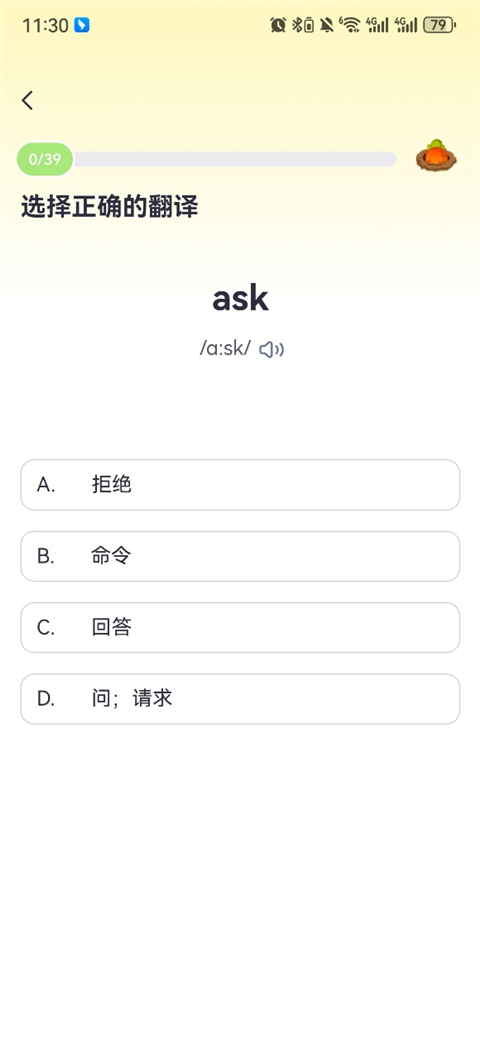Tap the 11:30 clock display
This screenshot has height=1058, width=480.
click(45, 26)
